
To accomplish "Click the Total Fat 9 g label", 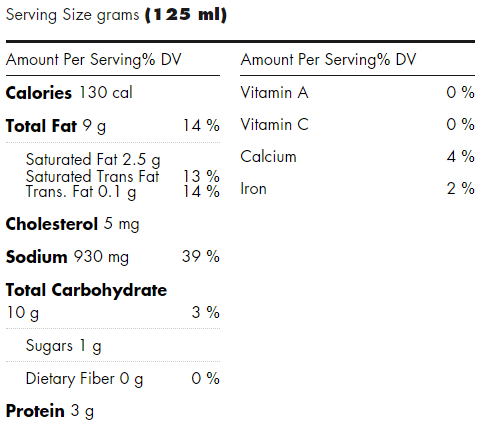I will click(56, 126).
